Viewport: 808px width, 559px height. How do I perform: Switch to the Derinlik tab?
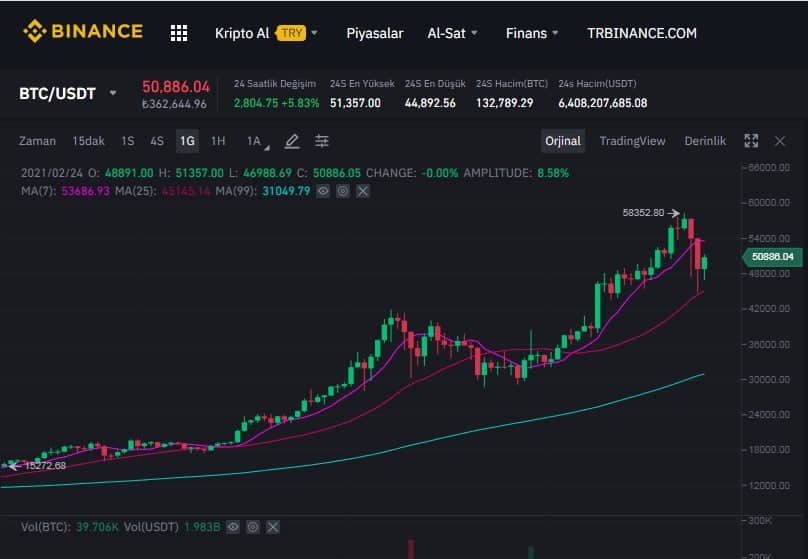[x=705, y=141]
